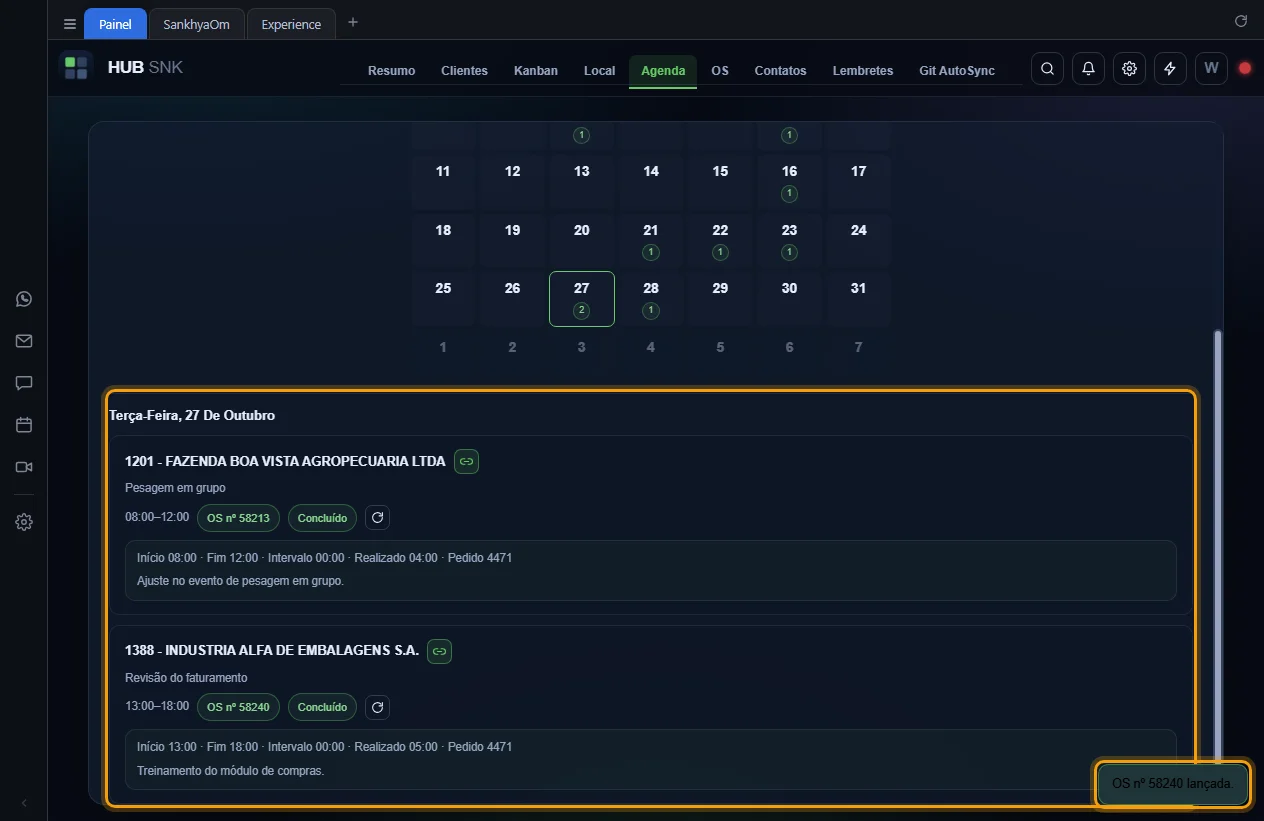Open the calendar icon in sidebar
The height and width of the screenshot is (821, 1264).
tap(24, 425)
